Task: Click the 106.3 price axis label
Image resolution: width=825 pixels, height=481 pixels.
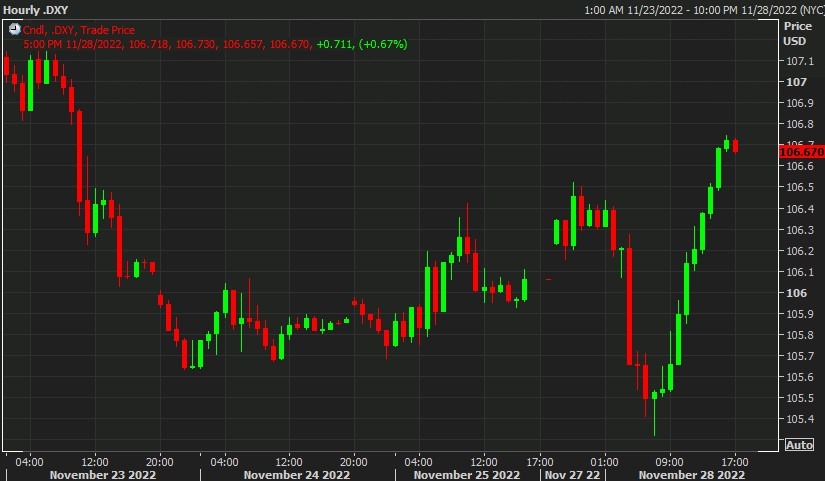Action: [x=799, y=230]
